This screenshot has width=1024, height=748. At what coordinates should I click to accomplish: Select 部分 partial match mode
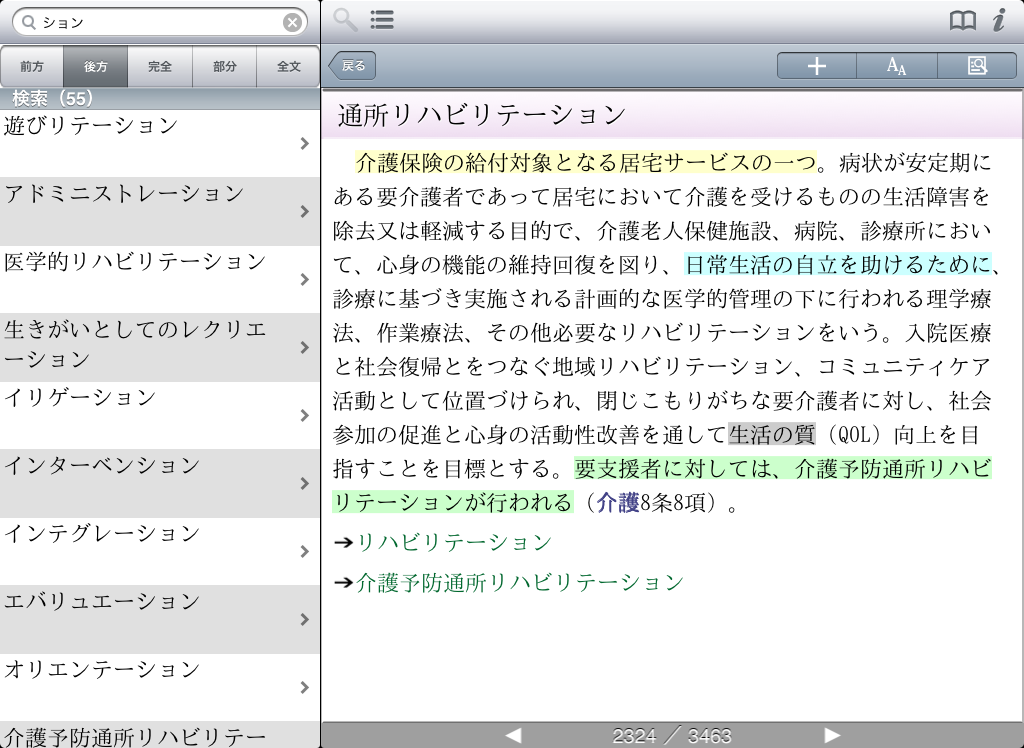(225, 67)
